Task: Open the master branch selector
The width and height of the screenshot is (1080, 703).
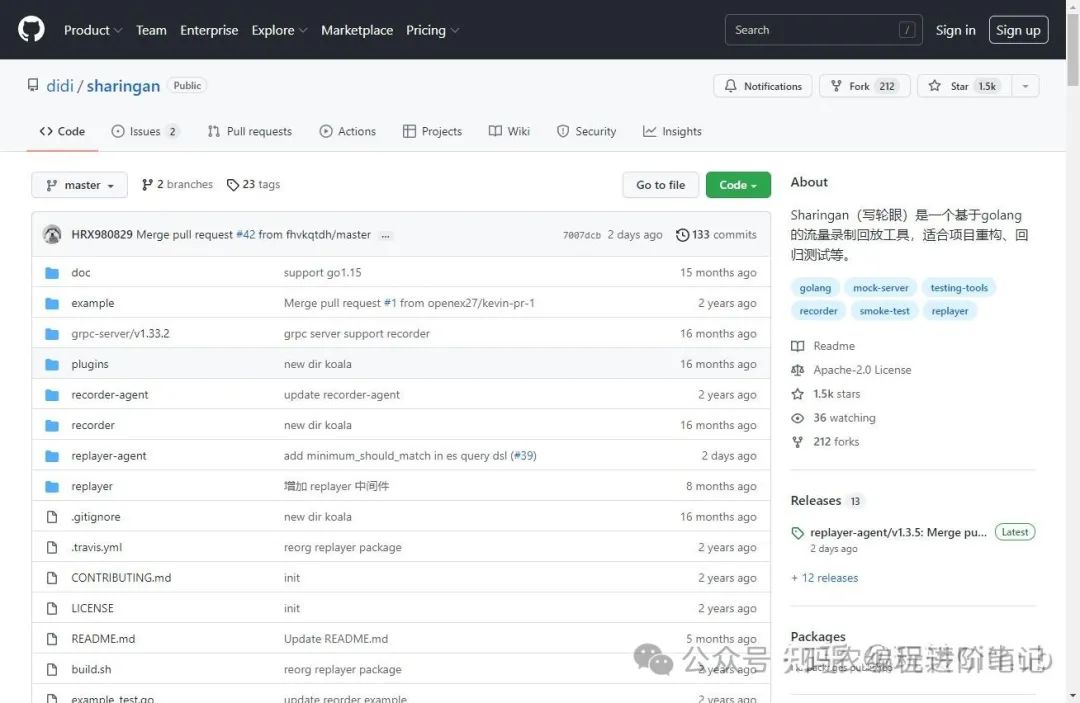Action: (x=79, y=185)
